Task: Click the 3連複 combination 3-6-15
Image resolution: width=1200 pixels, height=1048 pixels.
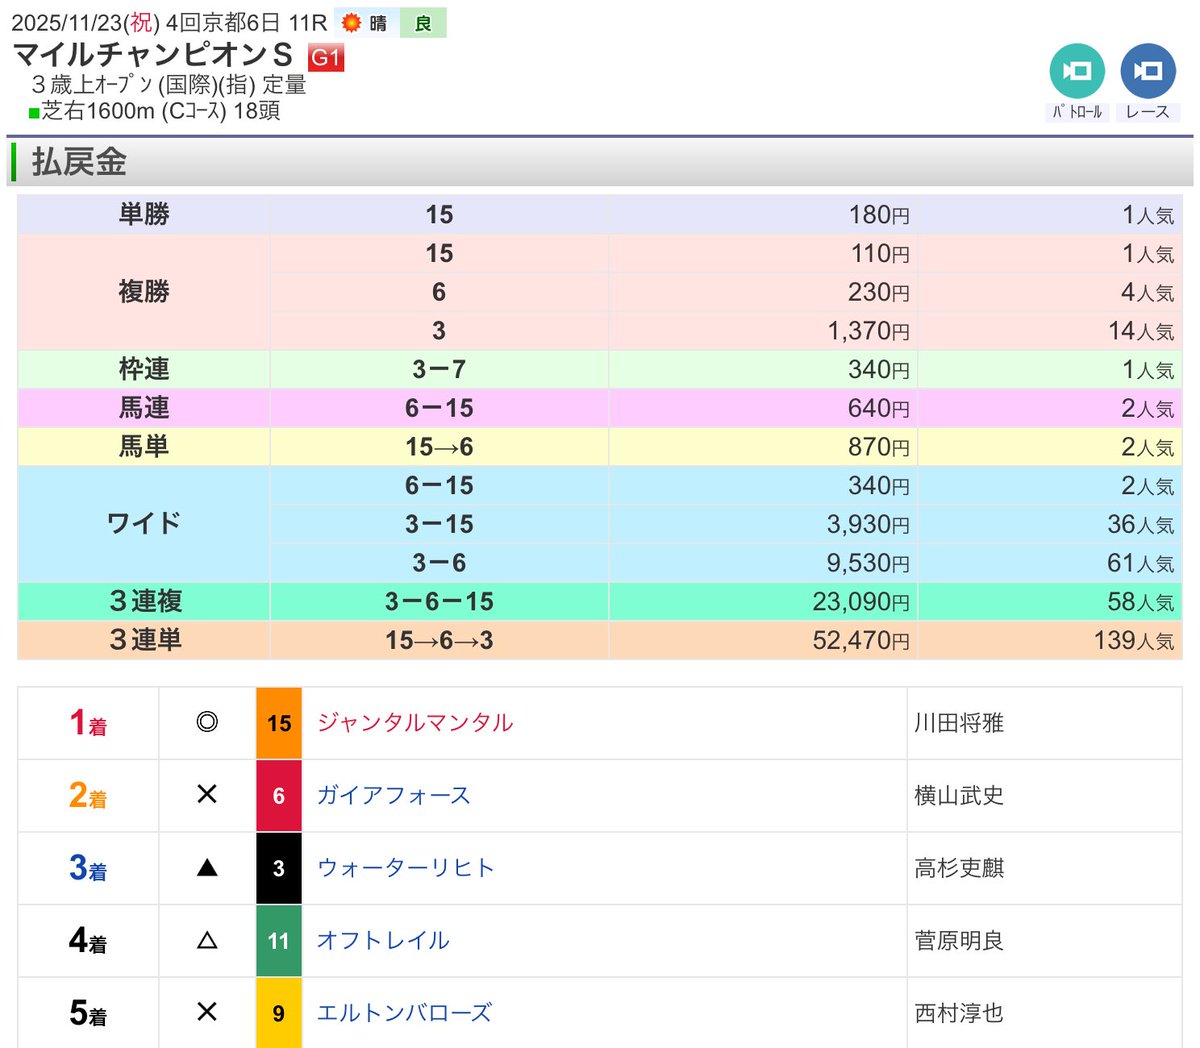Action: (439, 602)
